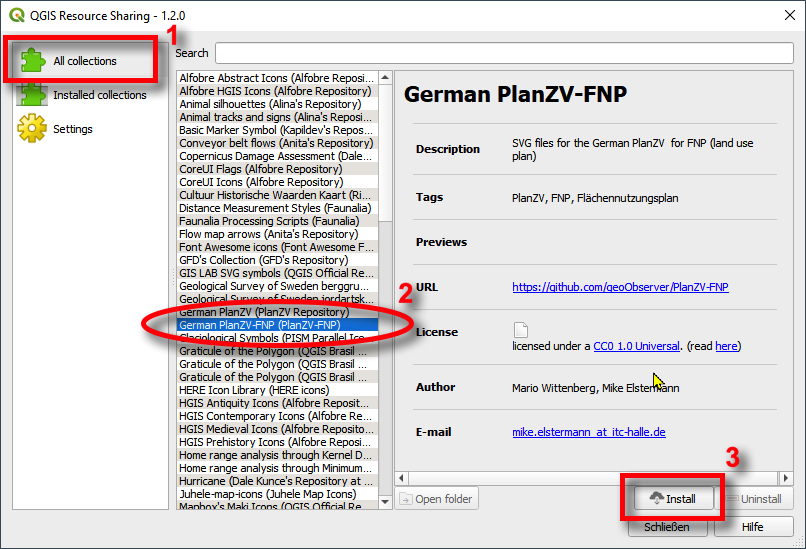Viewport: 806px width, 549px height.
Task: Select Alfobre Abstract Icons collection
Action: click(278, 78)
